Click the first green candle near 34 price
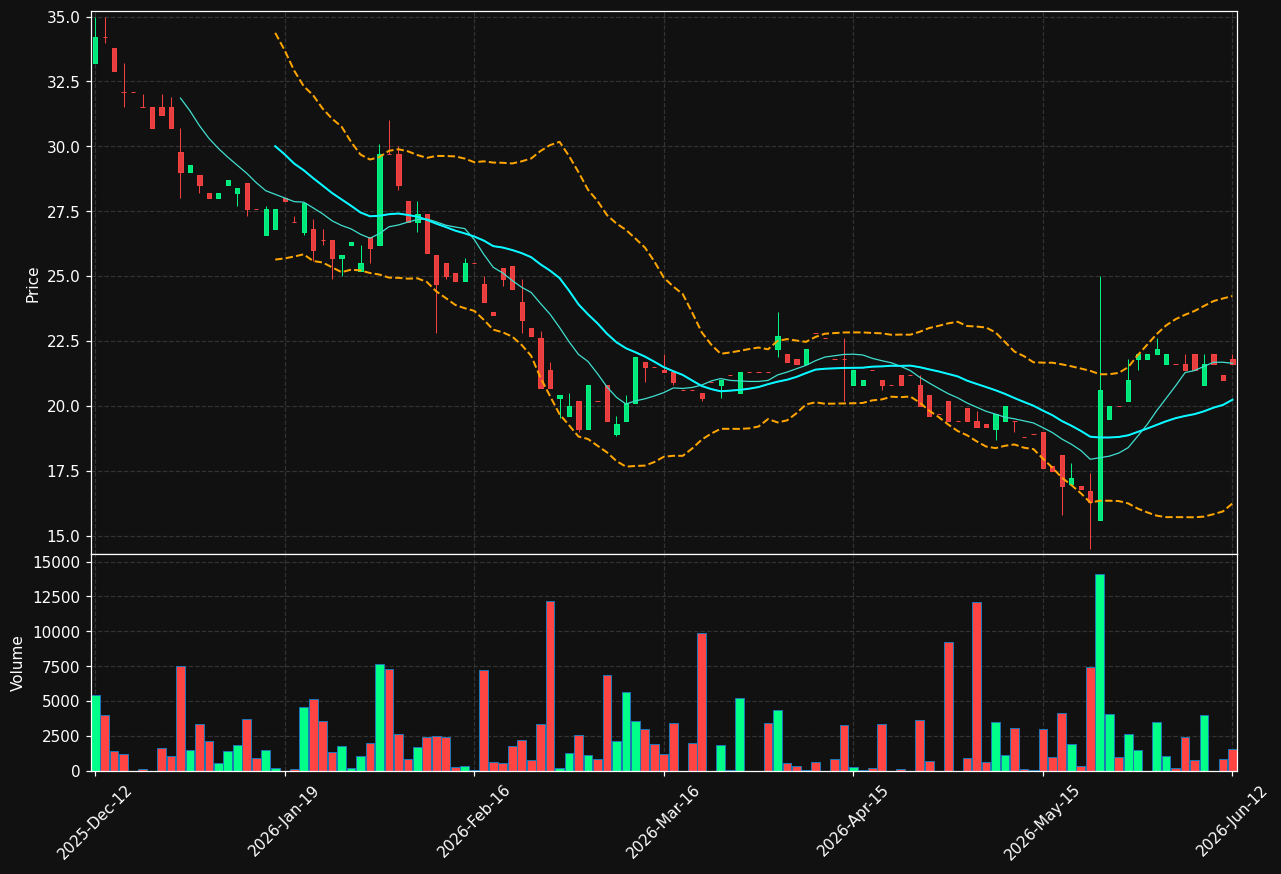This screenshot has width=1281, height=874. coord(95,50)
